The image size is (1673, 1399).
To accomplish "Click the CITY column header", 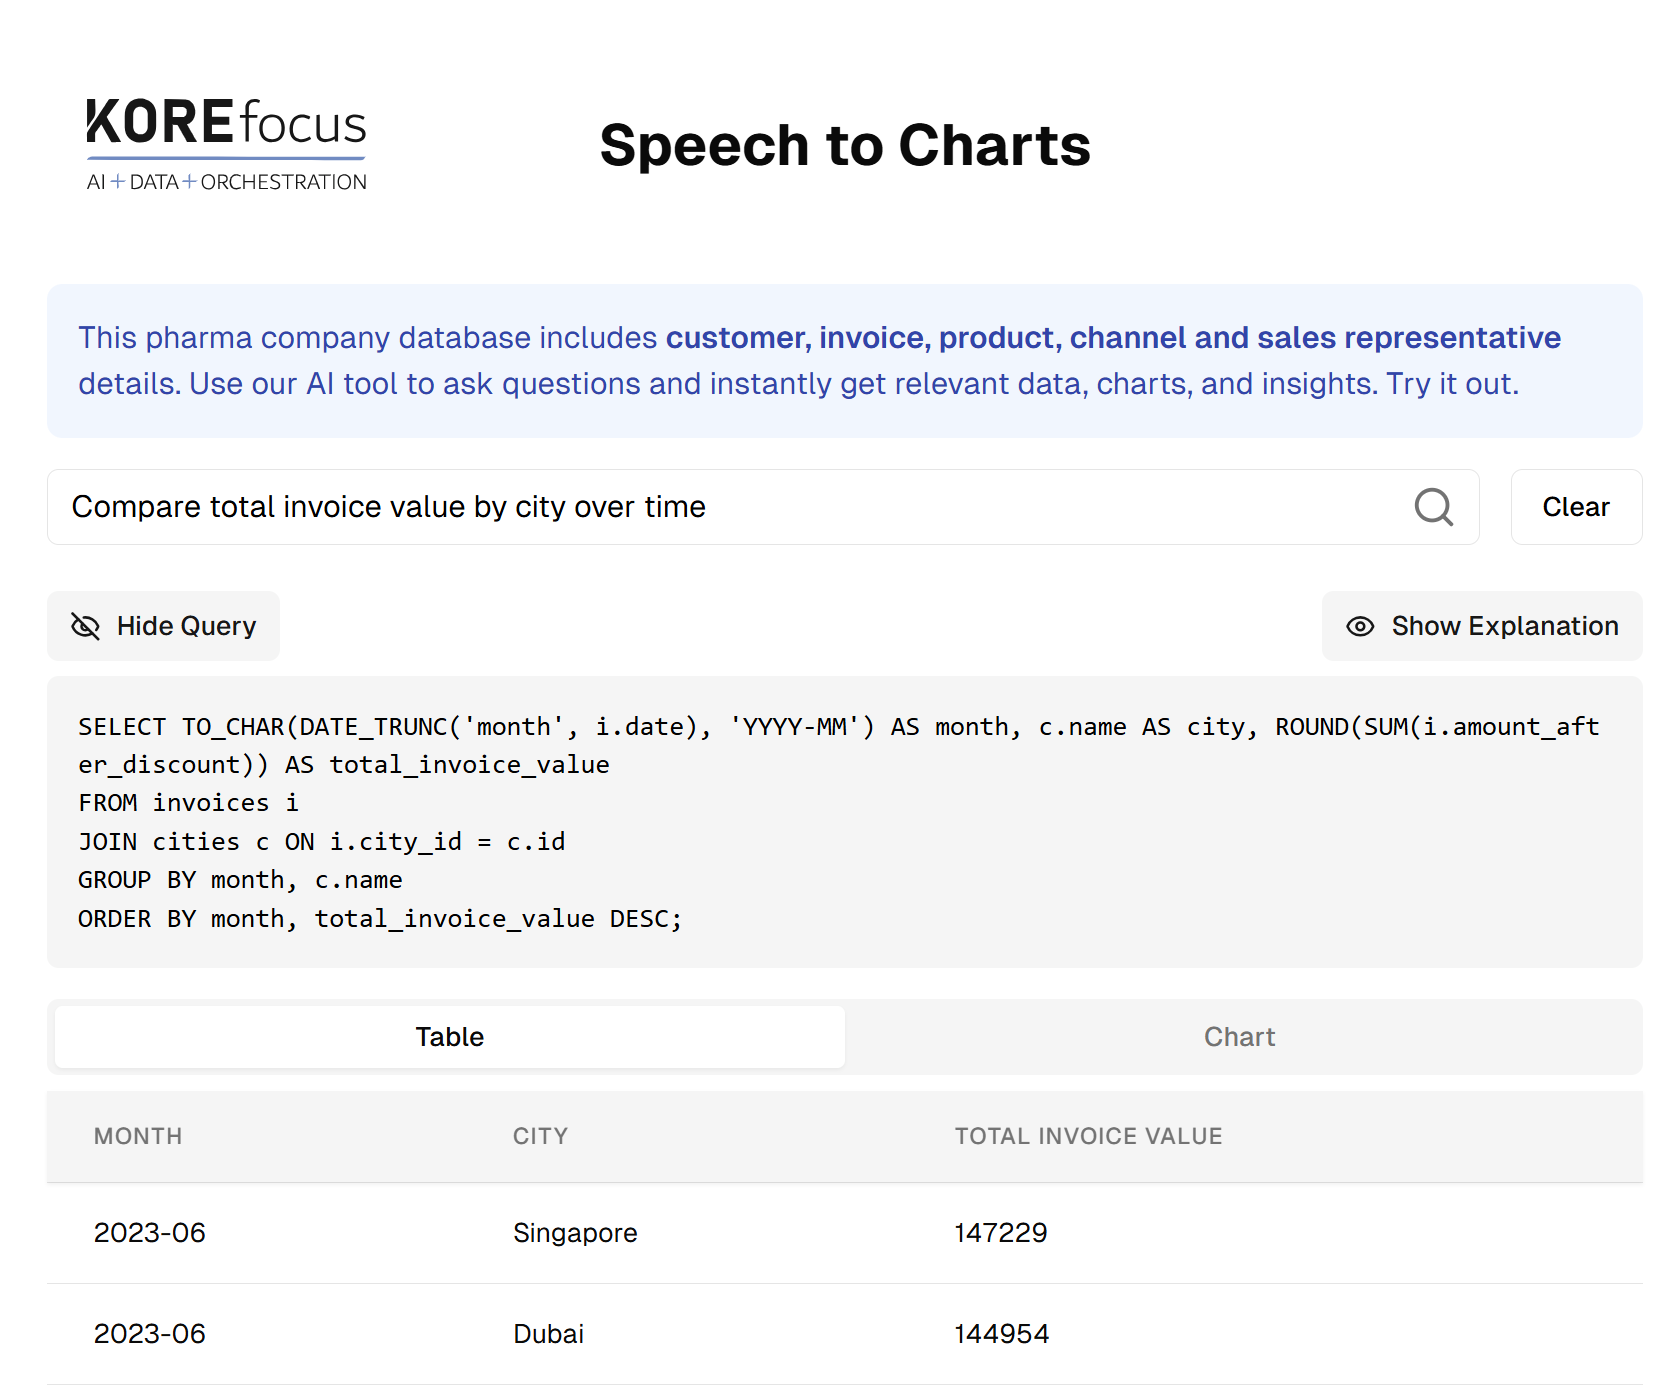I will pos(540,1136).
